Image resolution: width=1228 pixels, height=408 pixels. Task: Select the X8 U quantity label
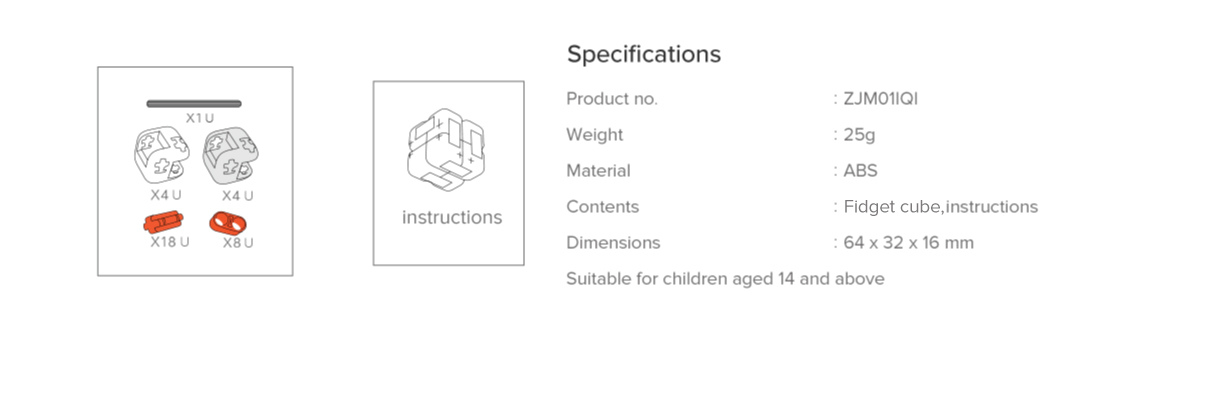tap(238, 242)
